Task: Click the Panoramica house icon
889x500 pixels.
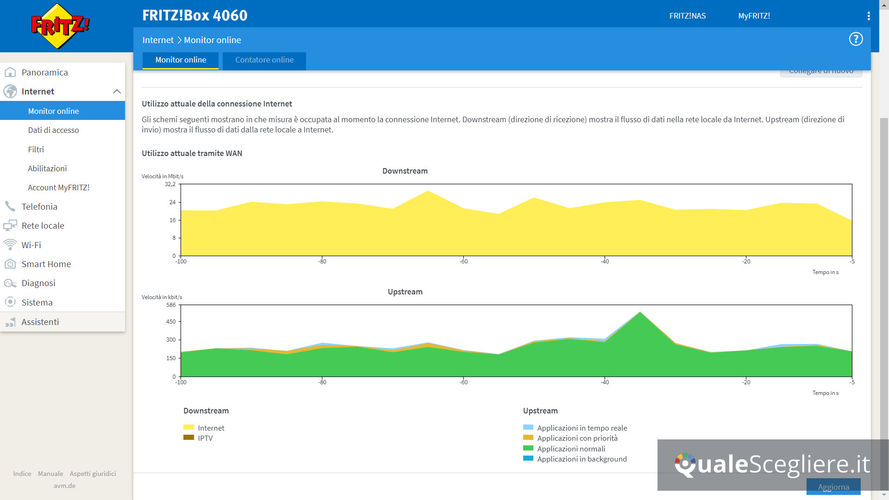Action: coord(11,73)
